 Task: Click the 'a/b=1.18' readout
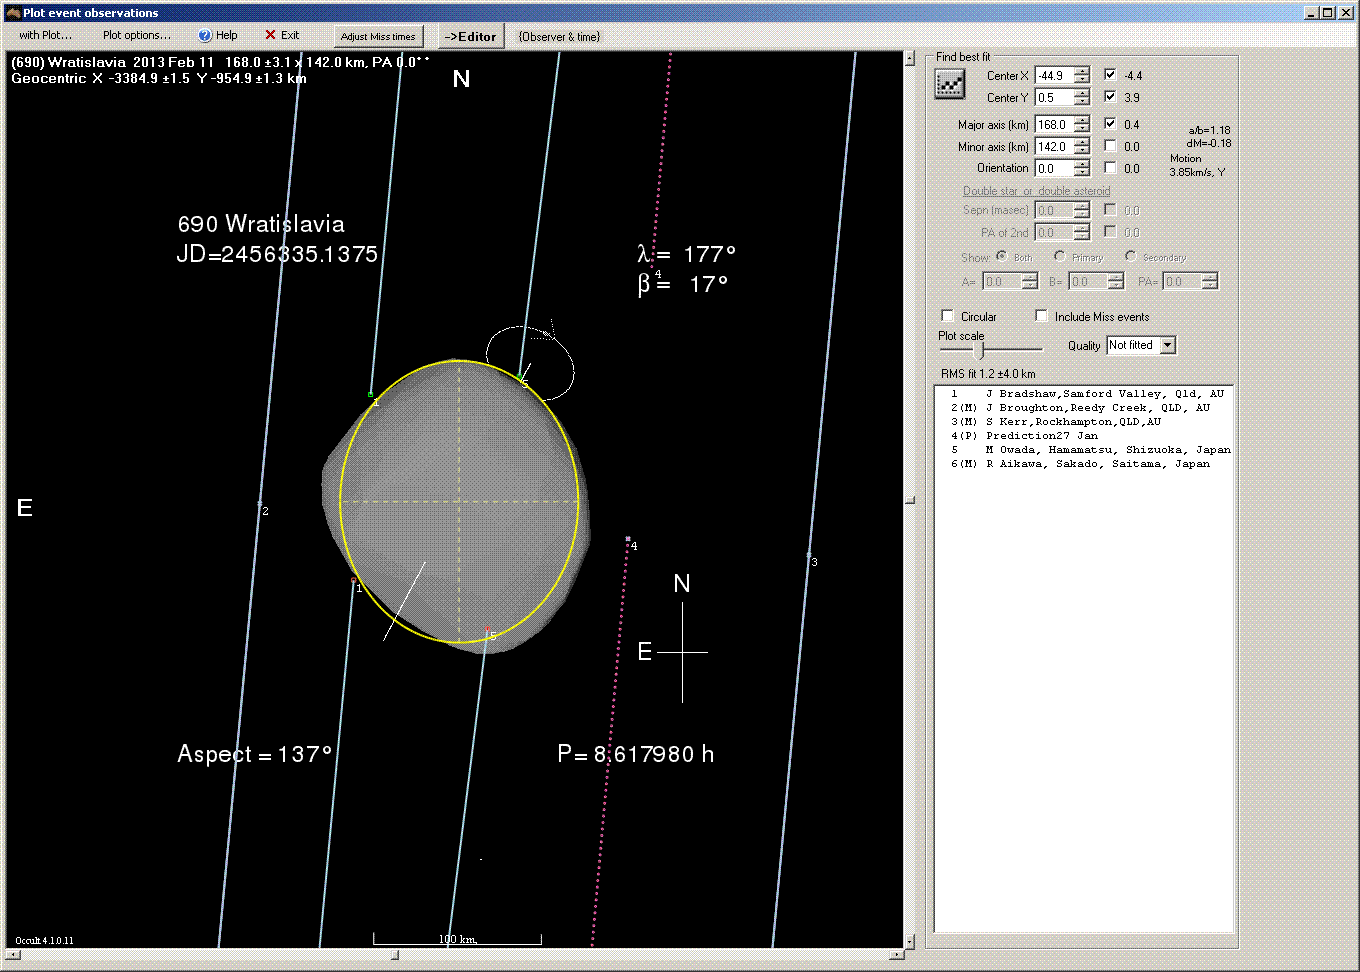(x=1209, y=130)
